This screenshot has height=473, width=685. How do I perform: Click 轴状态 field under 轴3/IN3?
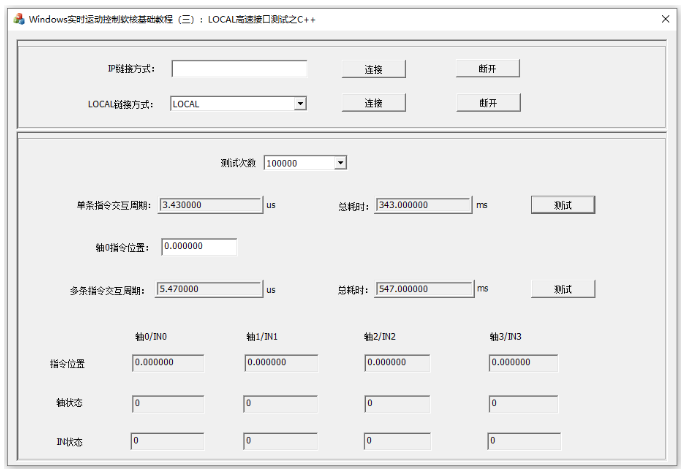pyautogui.click(x=523, y=404)
